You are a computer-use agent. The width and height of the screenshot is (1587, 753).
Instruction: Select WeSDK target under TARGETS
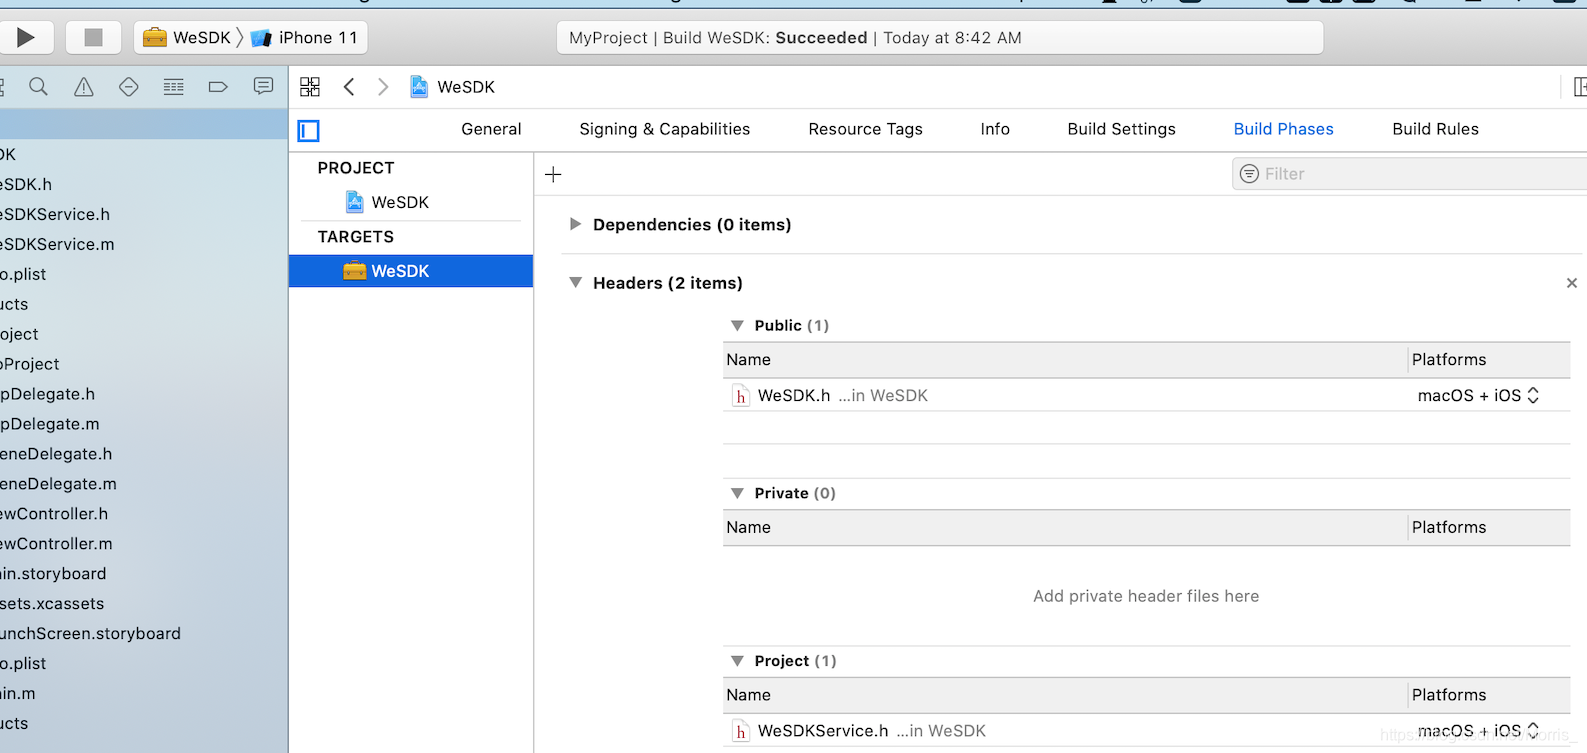(x=411, y=271)
